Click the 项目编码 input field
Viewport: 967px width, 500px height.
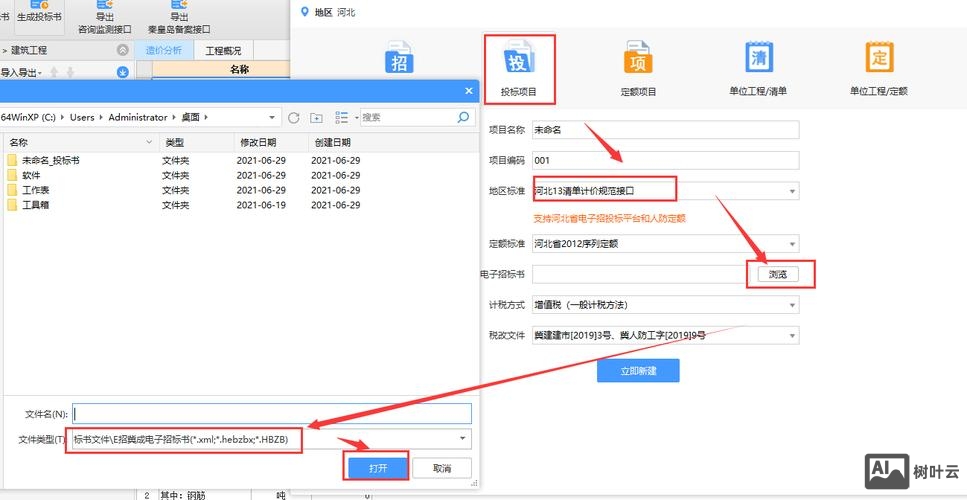[x=665, y=160]
